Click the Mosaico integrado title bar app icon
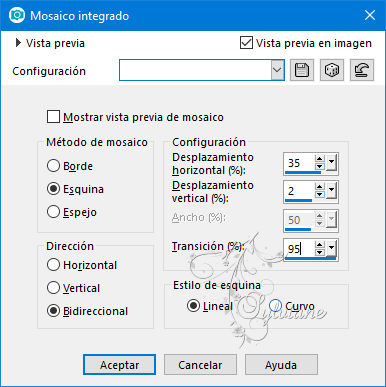386x387 pixels. pyautogui.click(x=17, y=15)
